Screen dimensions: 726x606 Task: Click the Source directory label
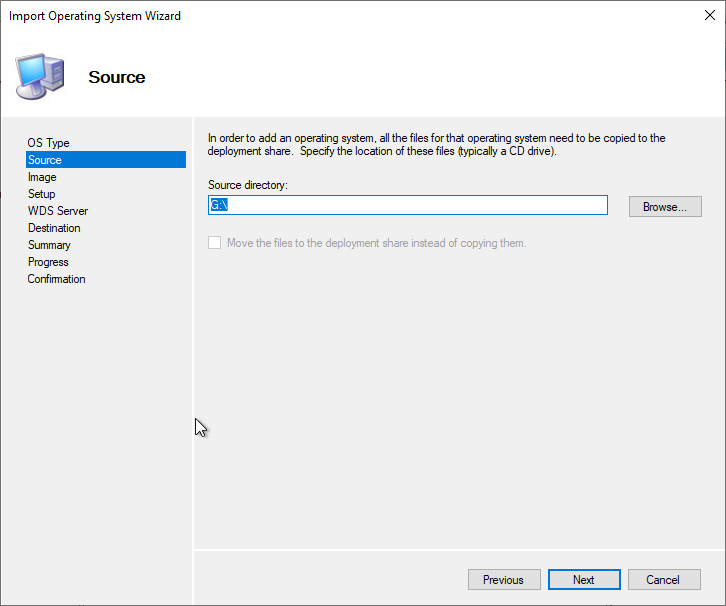tap(248, 185)
